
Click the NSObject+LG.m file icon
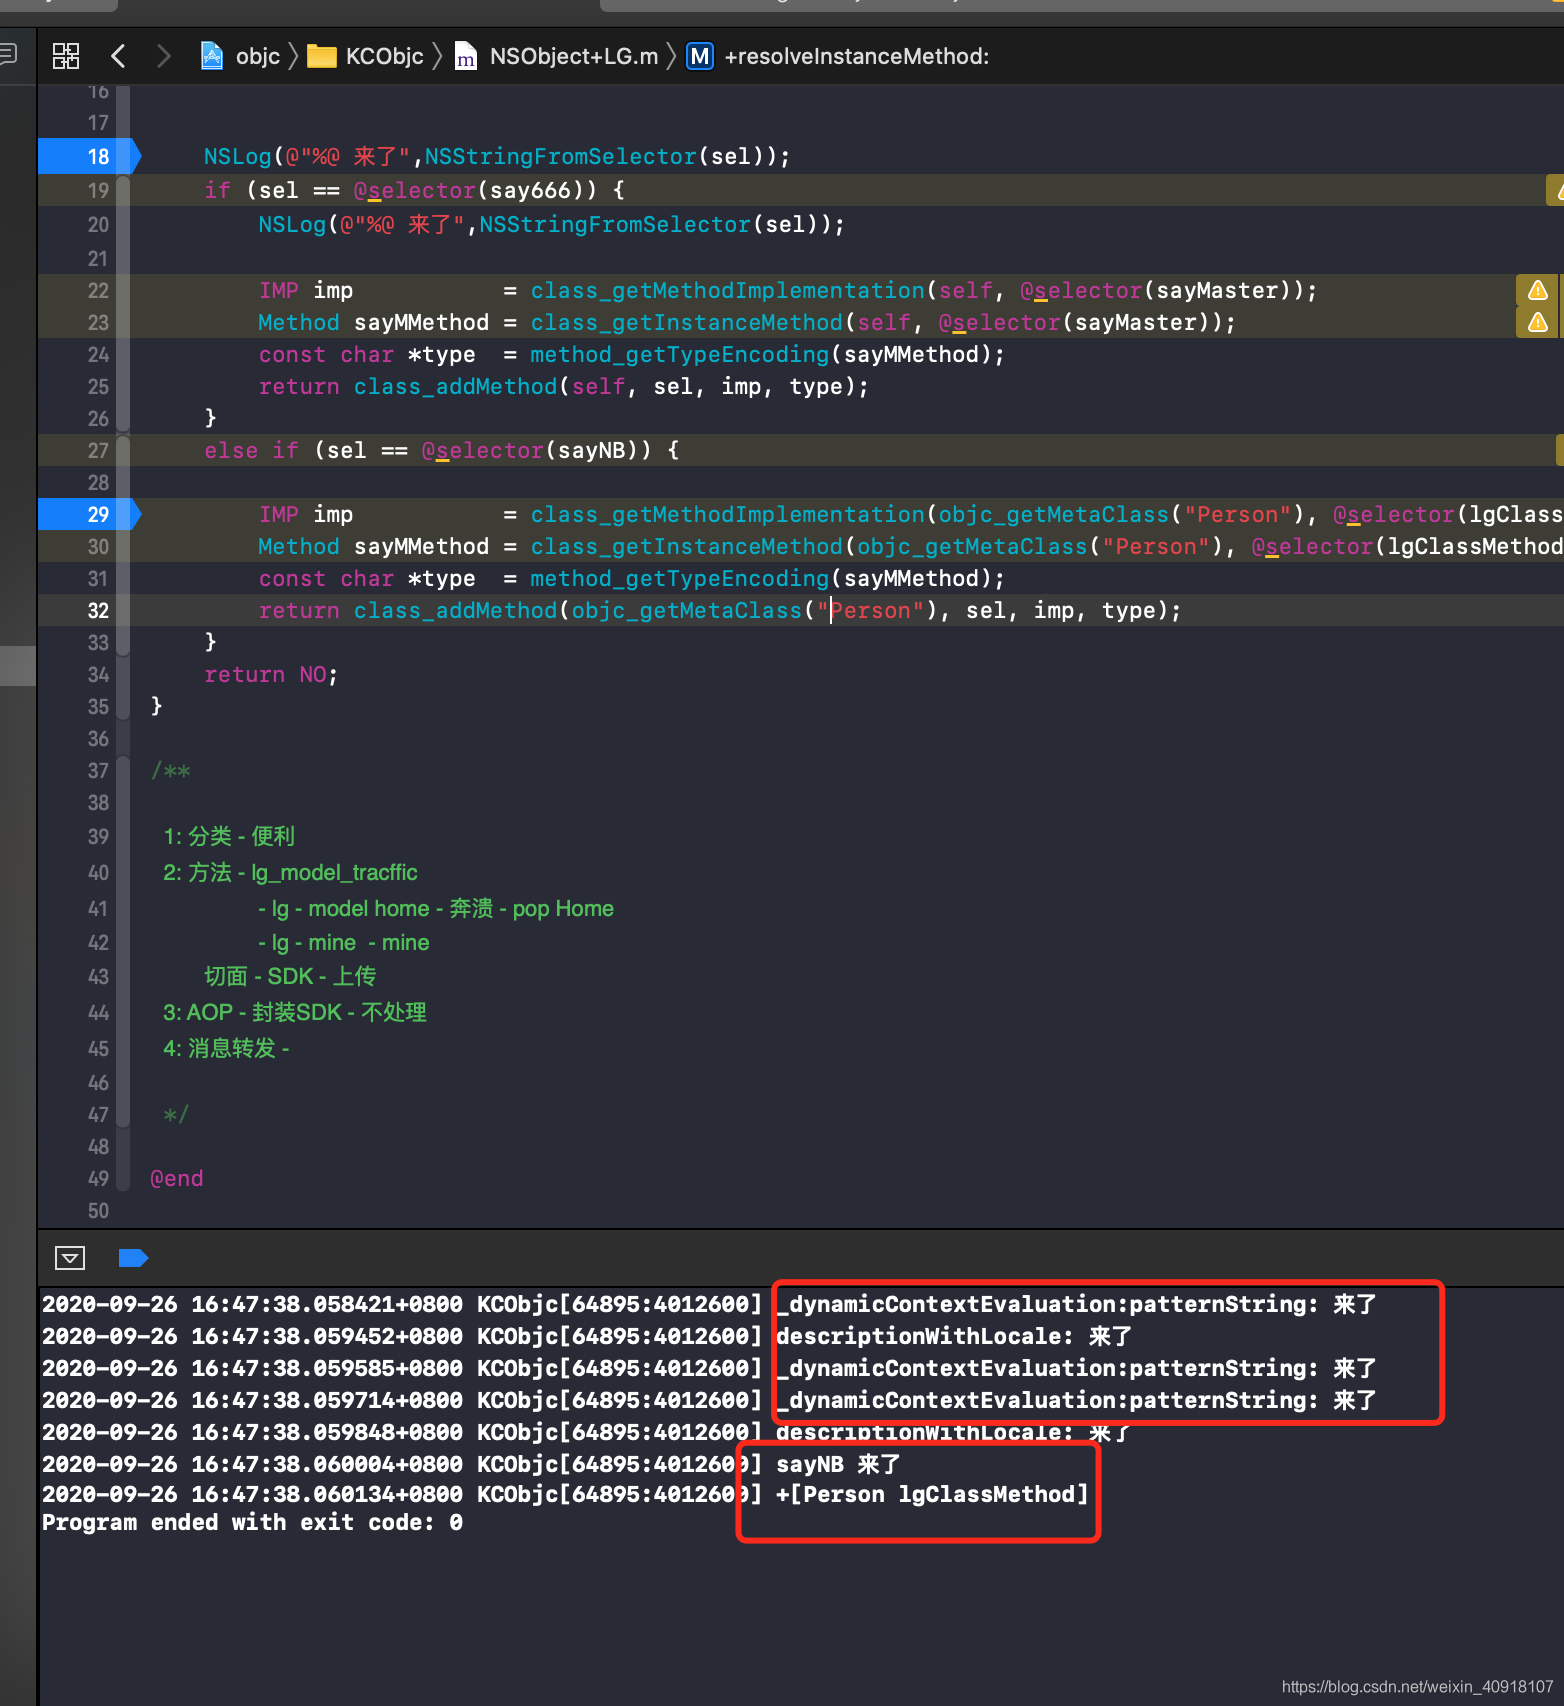[x=466, y=56]
